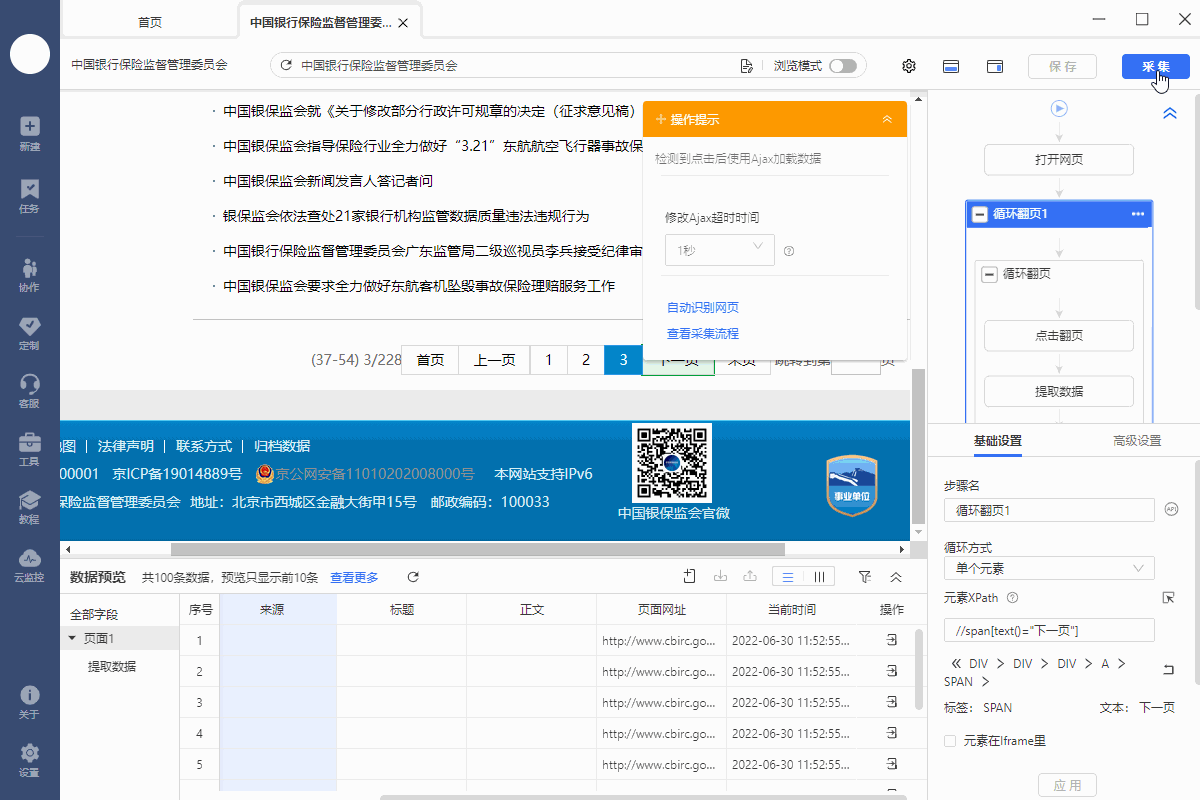The image size is (1200, 800).
Task: Open the 循环方式 单个元素 dropdown
Action: click(1049, 568)
